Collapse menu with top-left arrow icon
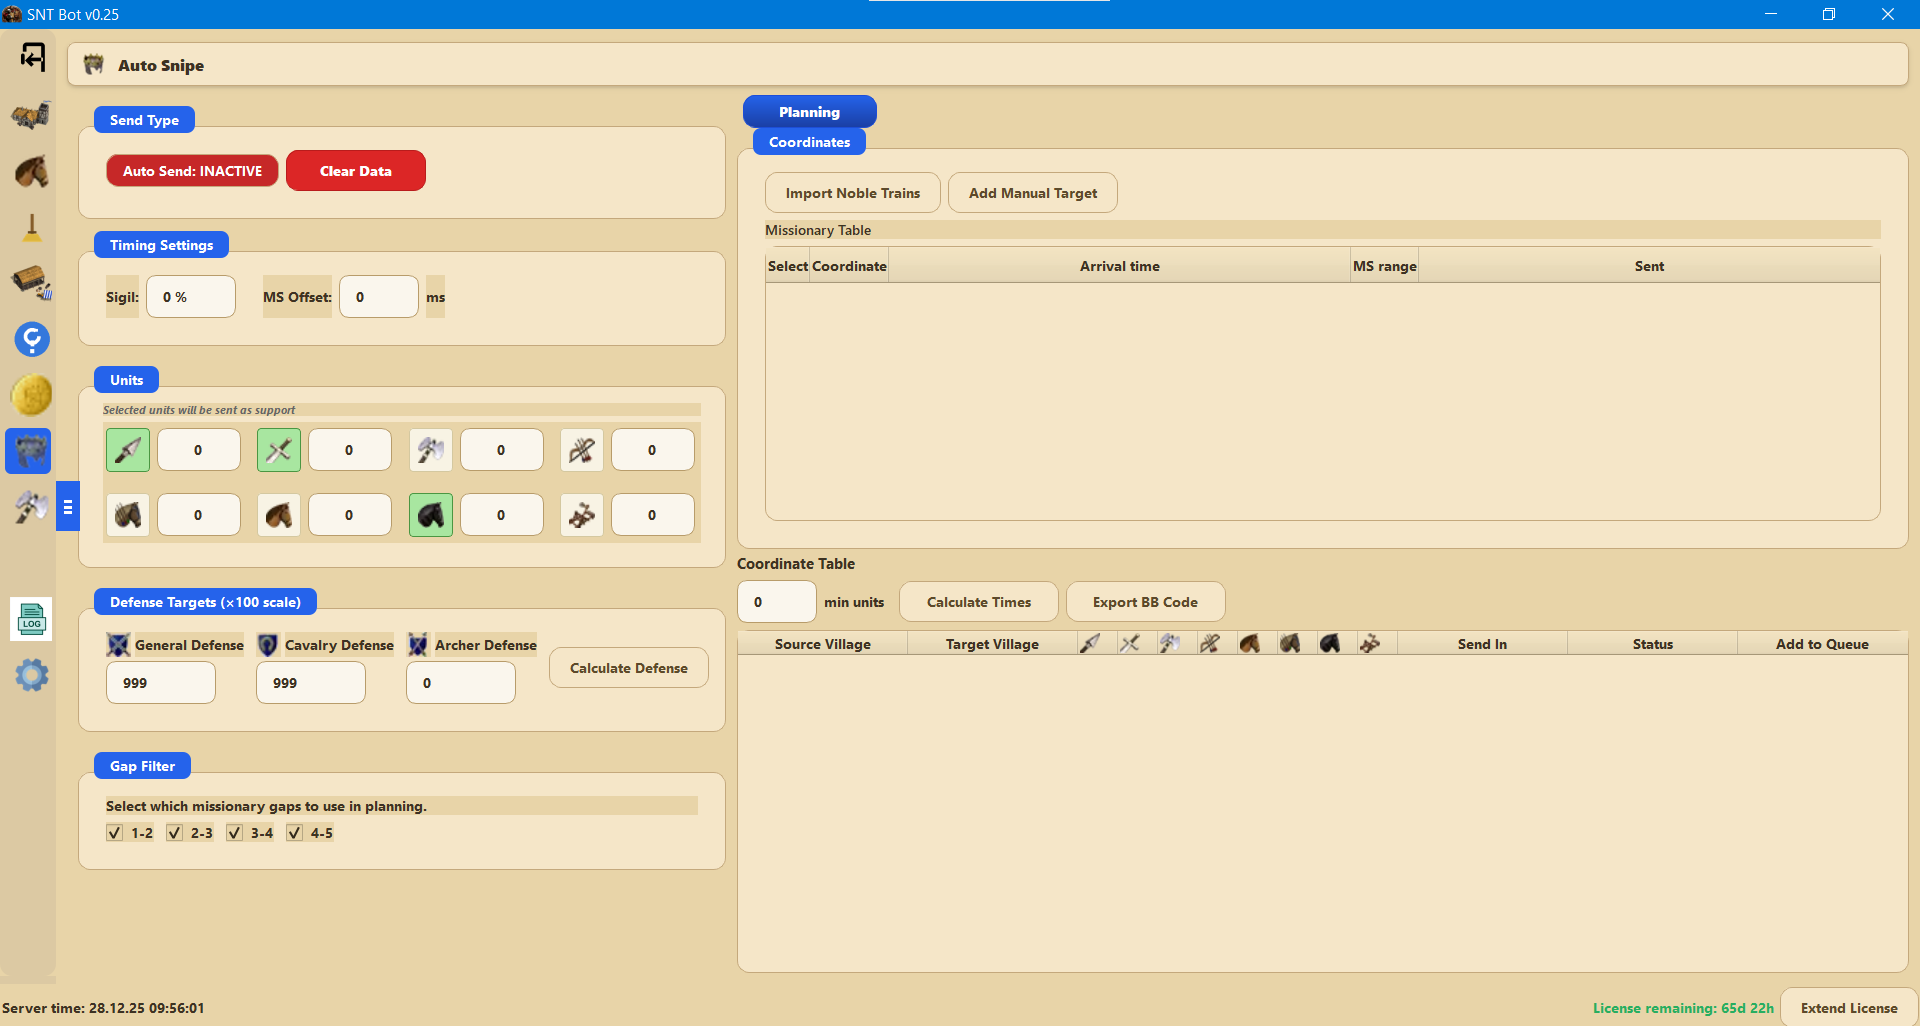 click(x=32, y=57)
